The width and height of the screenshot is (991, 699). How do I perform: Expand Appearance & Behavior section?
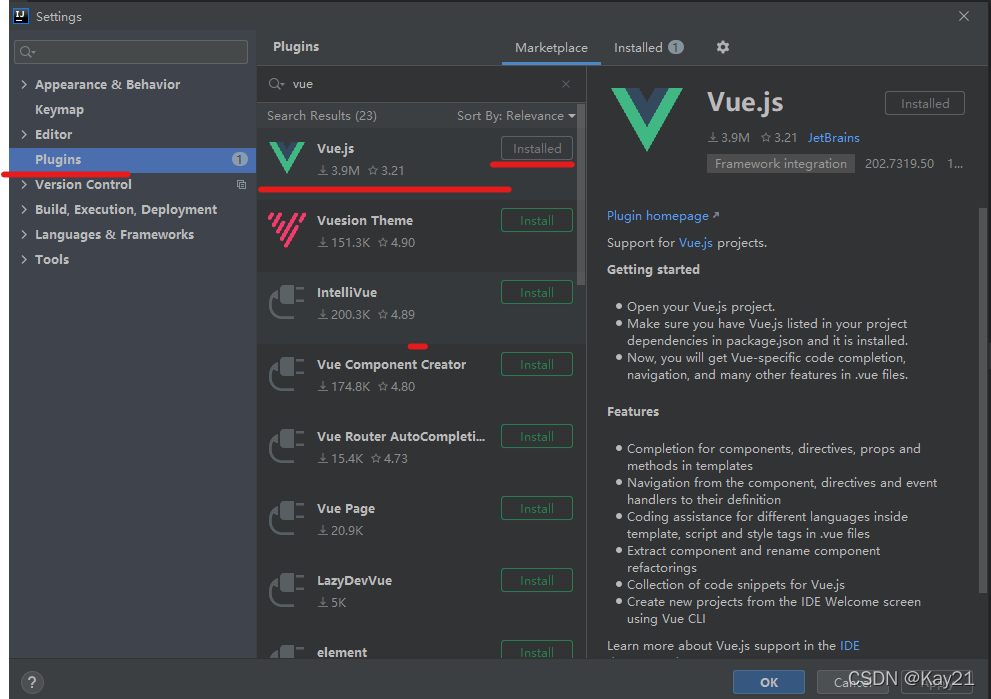click(24, 85)
